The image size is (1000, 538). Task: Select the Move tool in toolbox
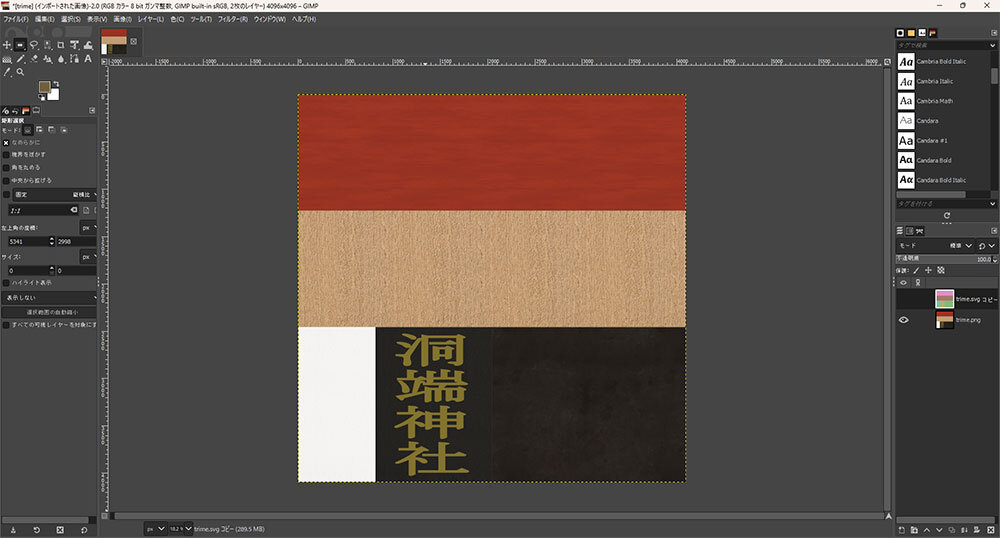tap(7, 45)
